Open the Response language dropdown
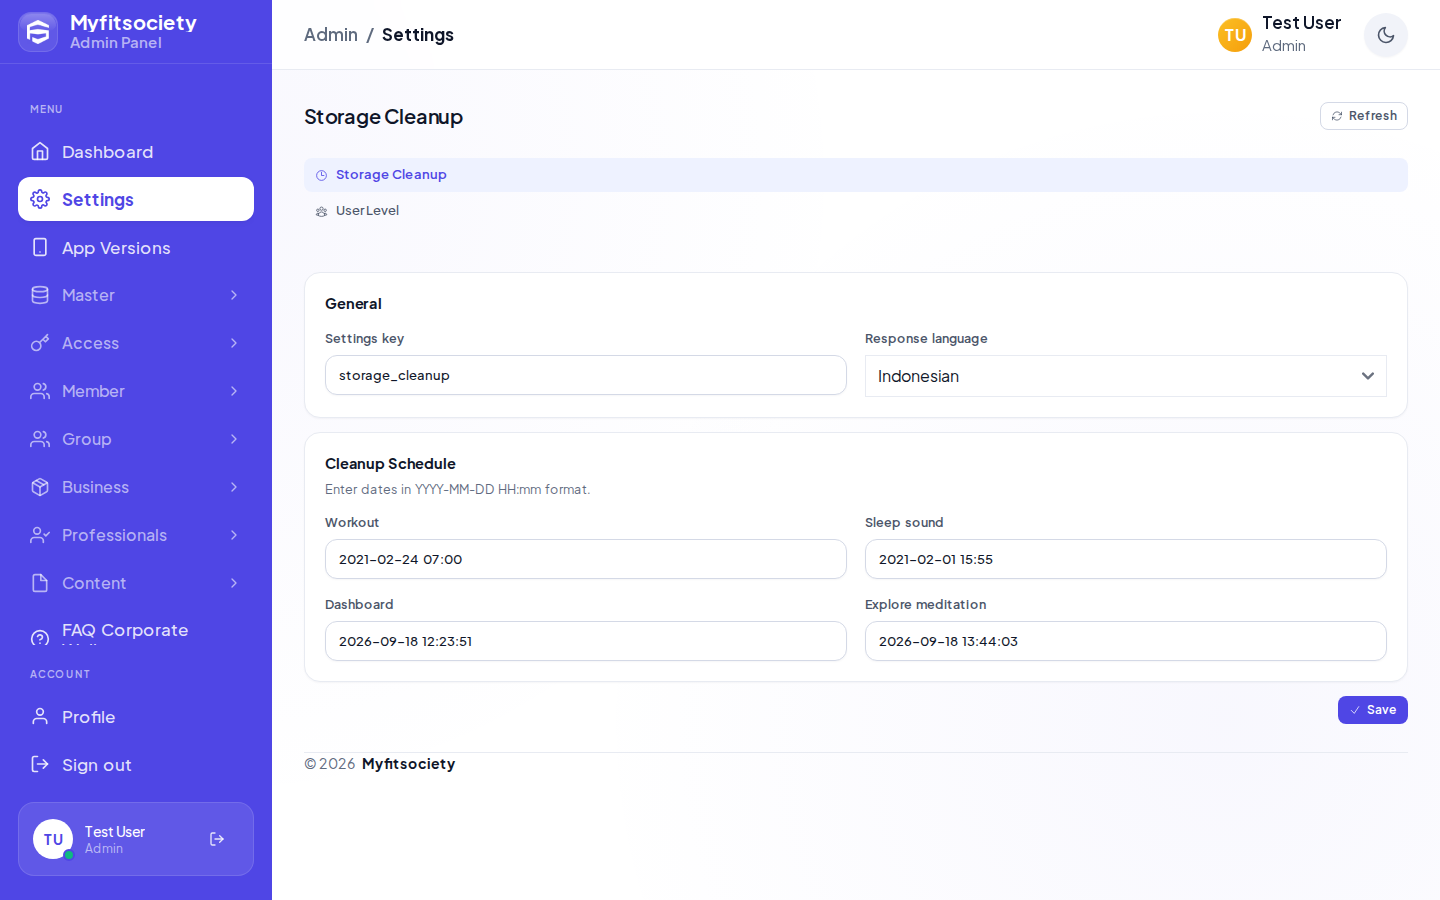1440x900 pixels. tap(1125, 376)
